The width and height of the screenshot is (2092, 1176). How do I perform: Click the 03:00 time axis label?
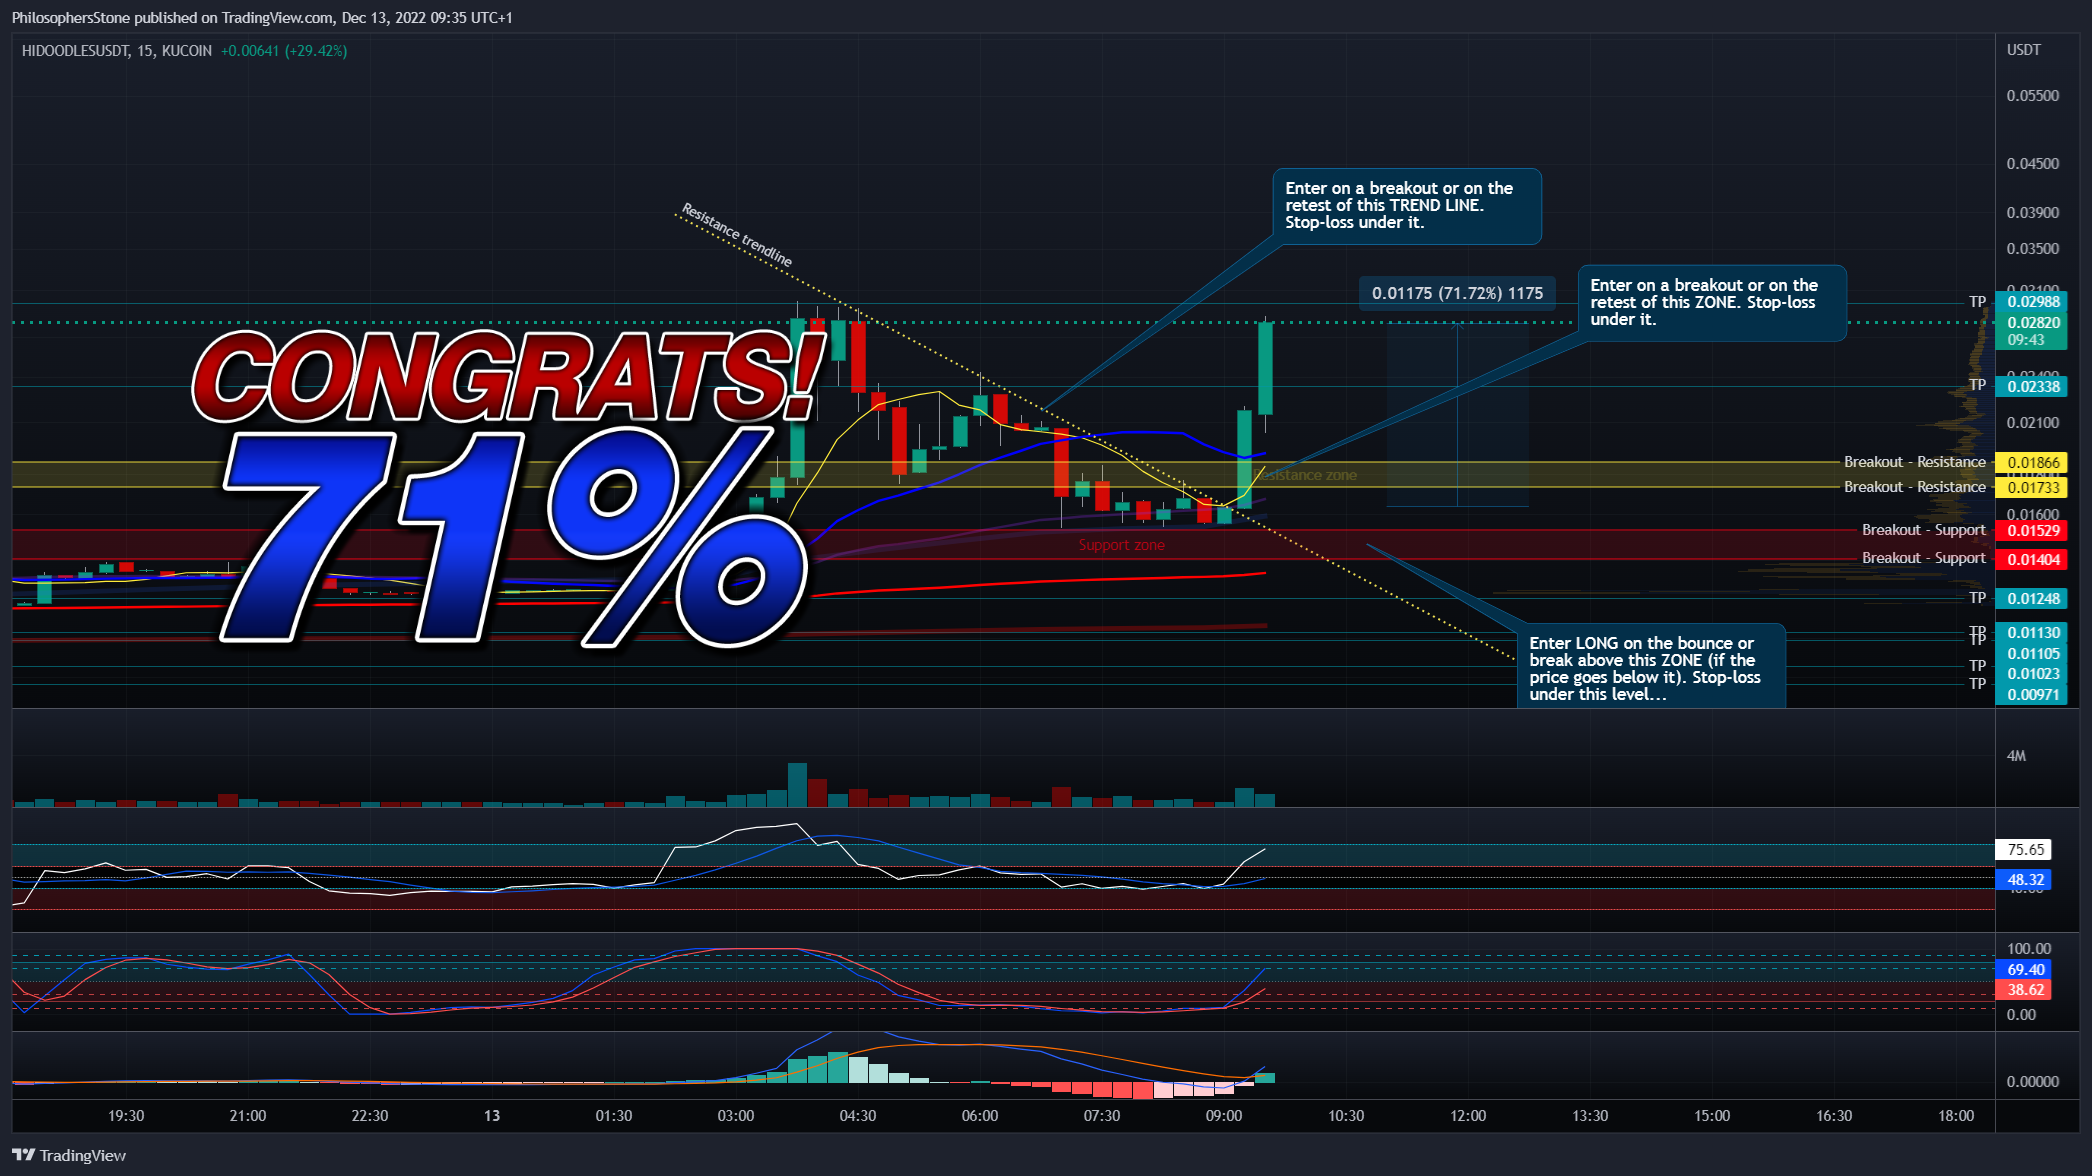pos(736,1116)
